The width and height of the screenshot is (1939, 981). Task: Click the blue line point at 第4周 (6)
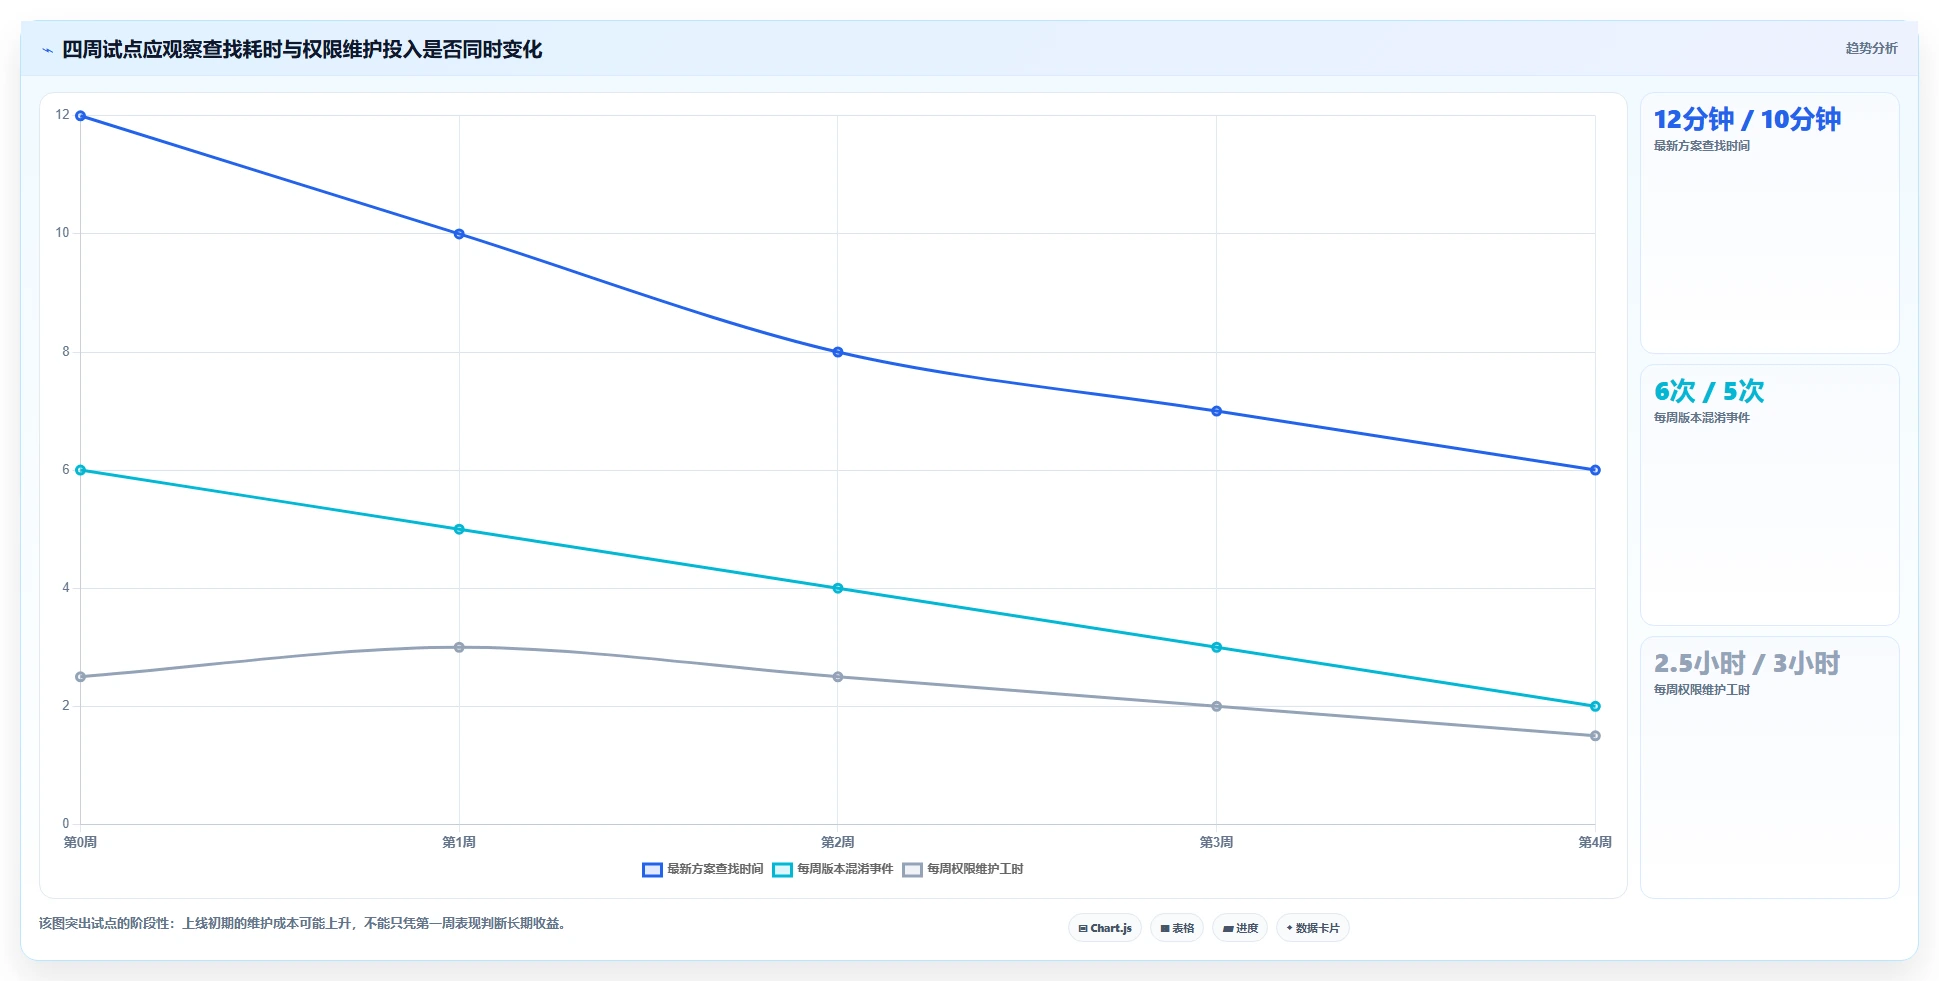pyautogui.click(x=1595, y=470)
